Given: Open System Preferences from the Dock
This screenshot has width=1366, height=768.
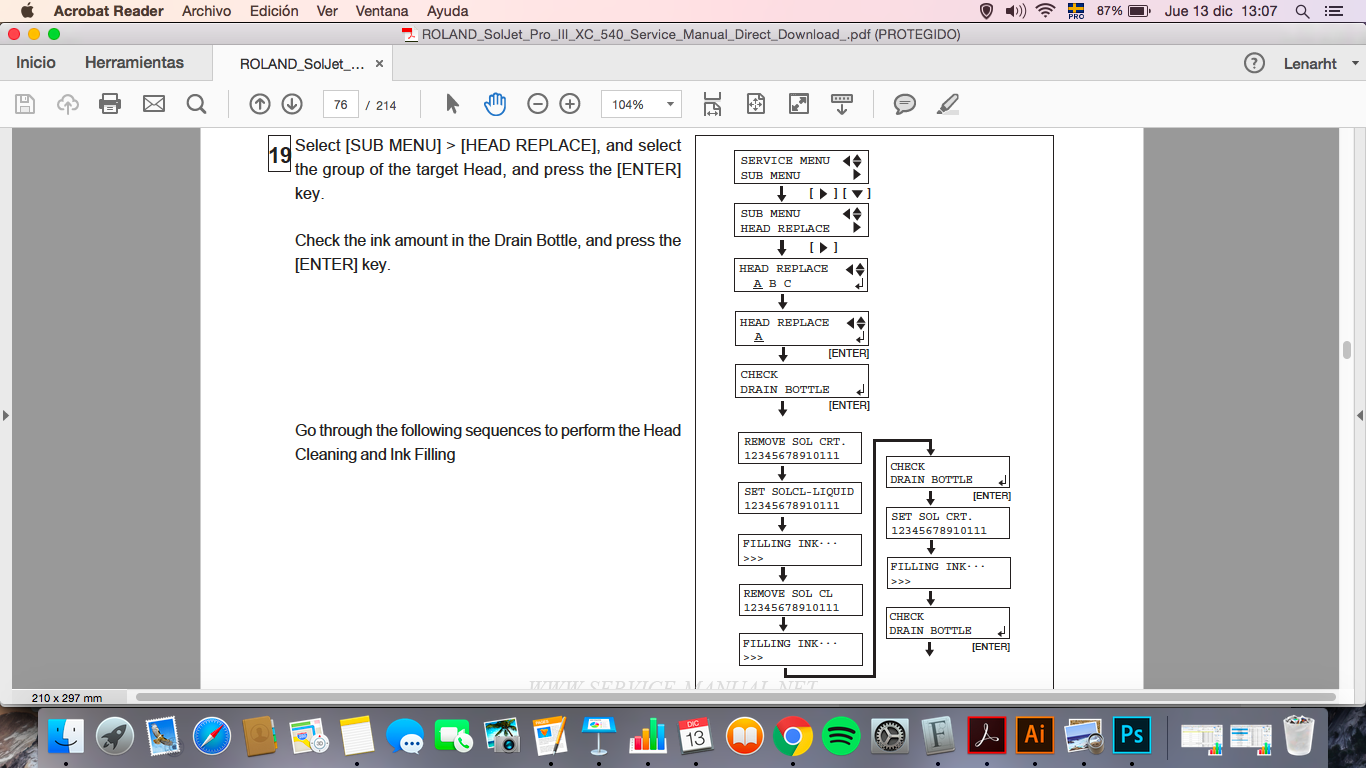Looking at the screenshot, I should point(890,737).
